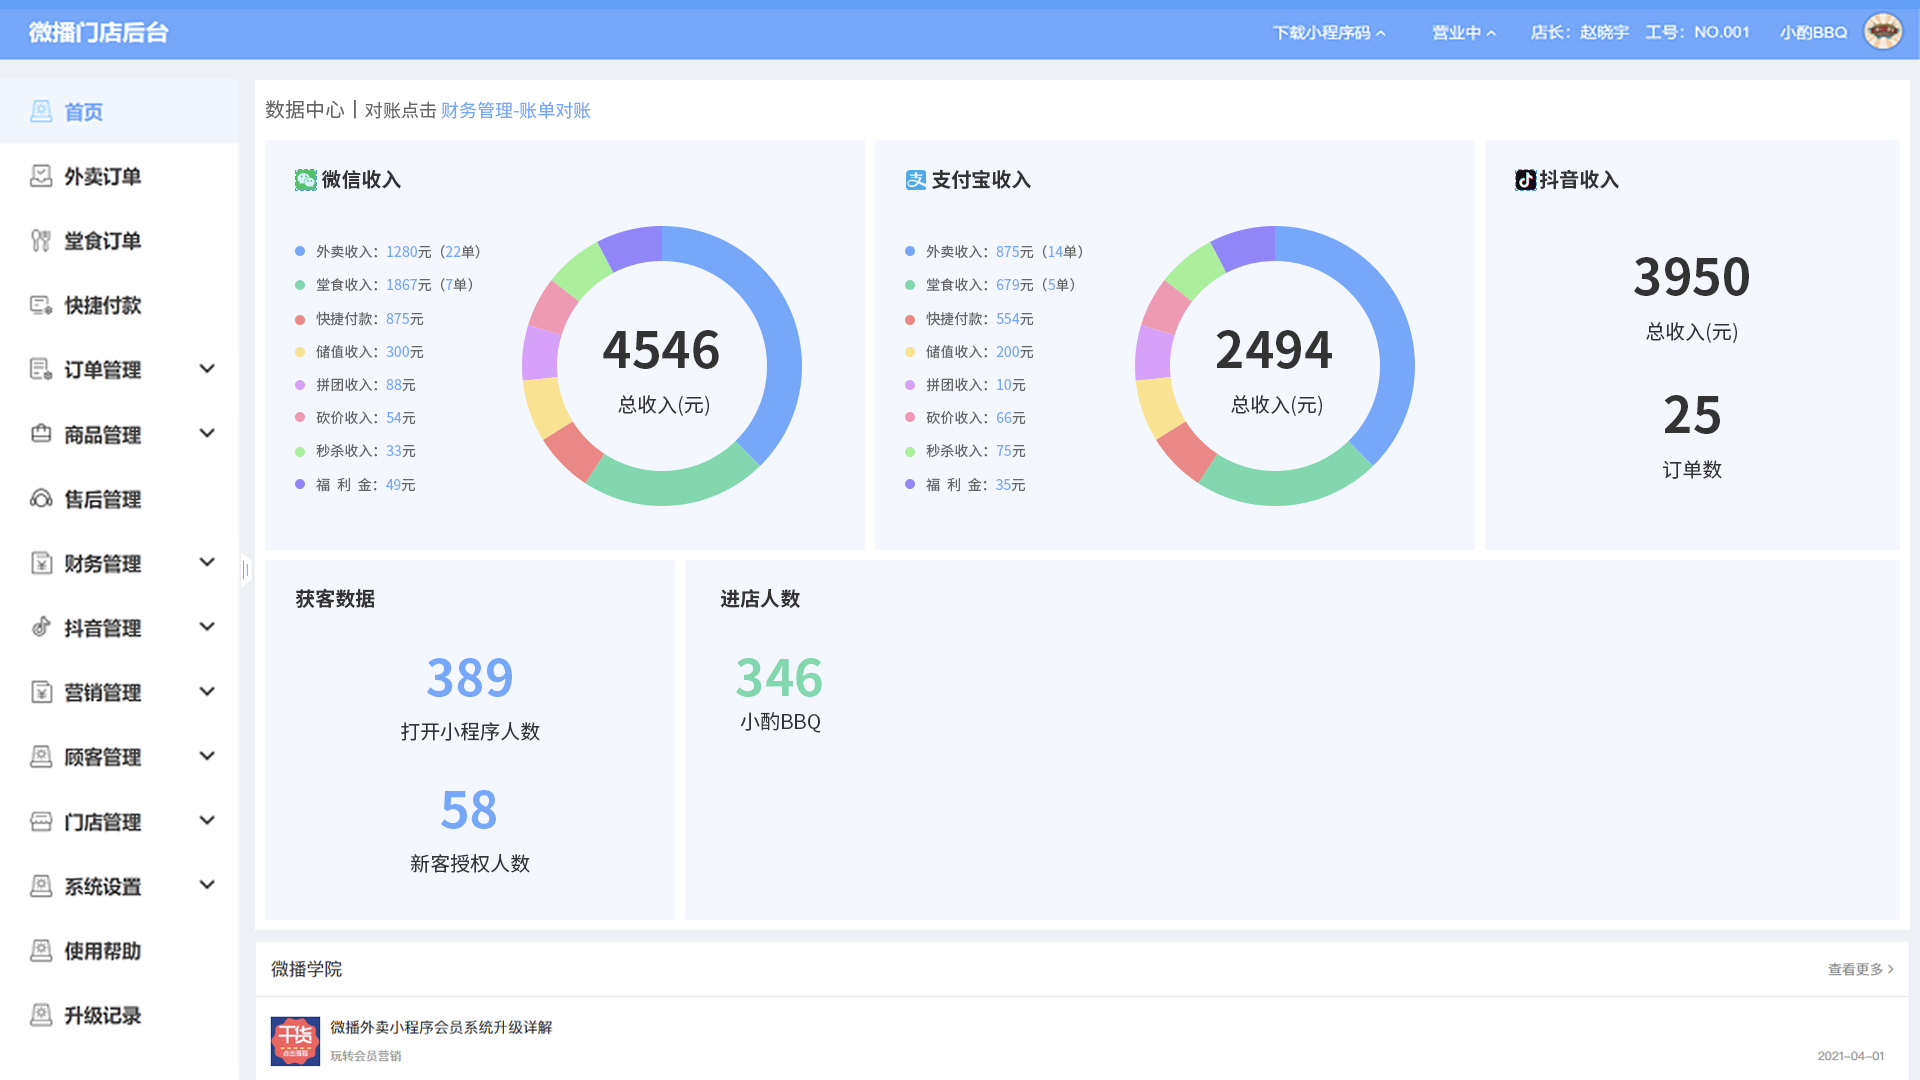The height and width of the screenshot is (1080, 1920).
Task: Click the 首页 home icon in sidebar
Action: click(x=41, y=111)
